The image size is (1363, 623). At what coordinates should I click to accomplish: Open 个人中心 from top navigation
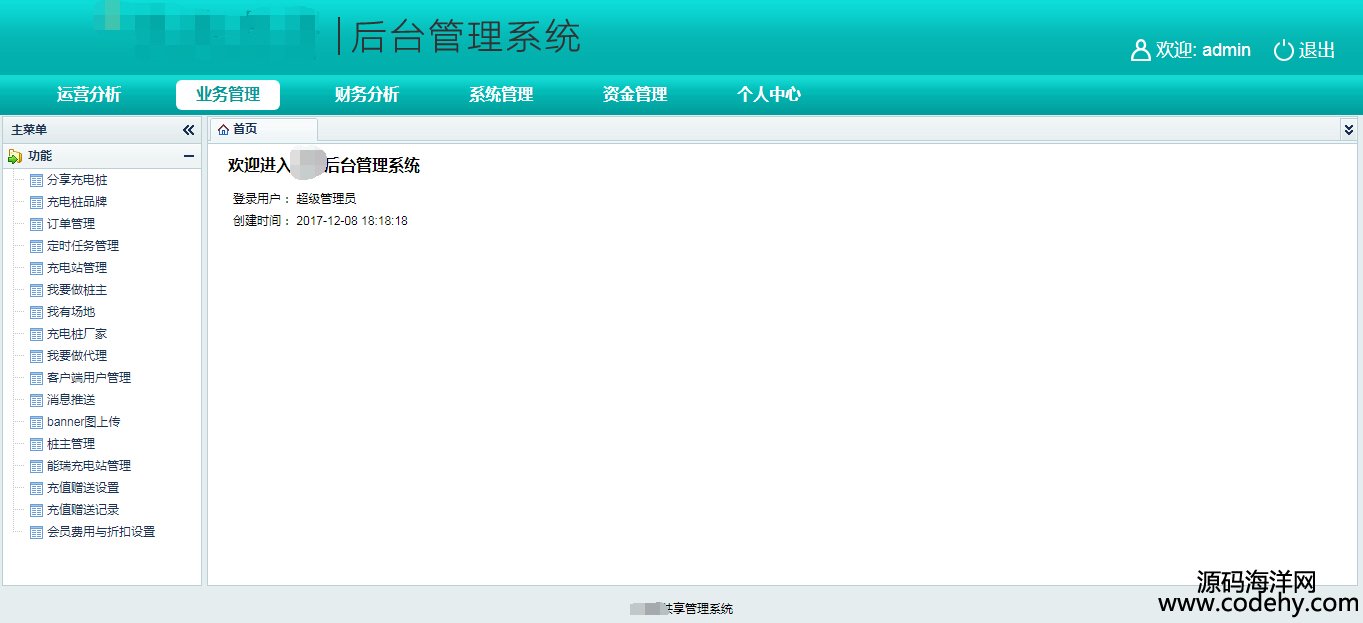768,95
